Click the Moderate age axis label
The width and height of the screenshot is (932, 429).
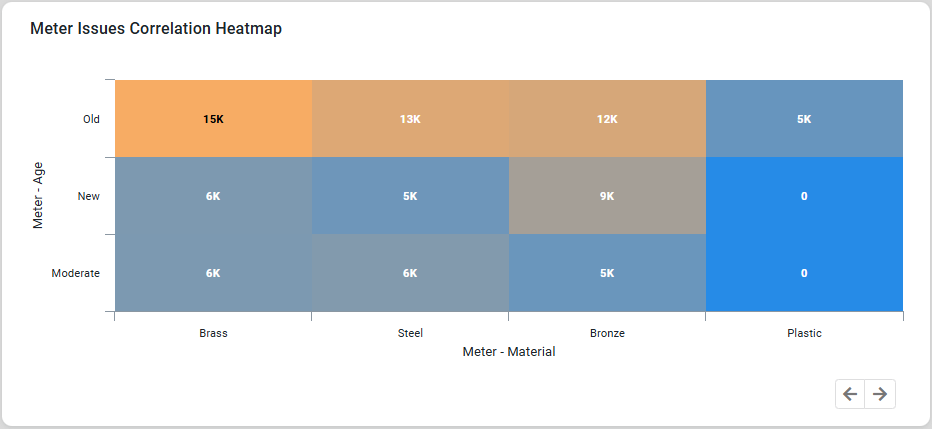click(76, 273)
